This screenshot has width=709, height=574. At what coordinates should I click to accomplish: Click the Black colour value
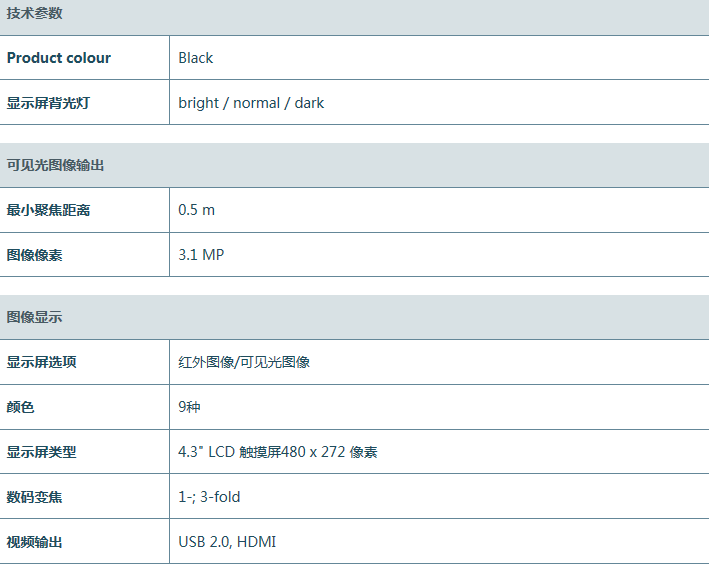pos(196,58)
